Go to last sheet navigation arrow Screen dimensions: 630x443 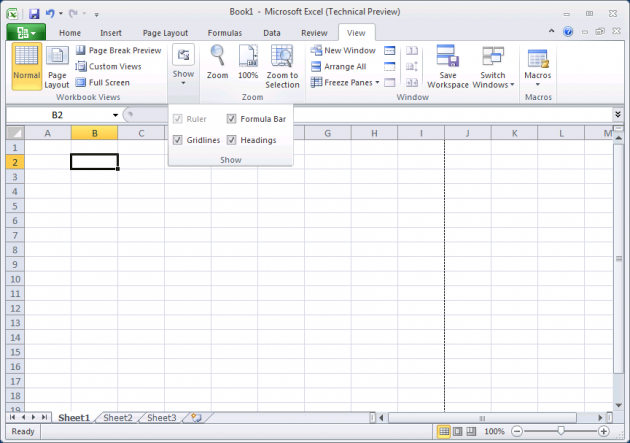pyautogui.click(x=44, y=417)
